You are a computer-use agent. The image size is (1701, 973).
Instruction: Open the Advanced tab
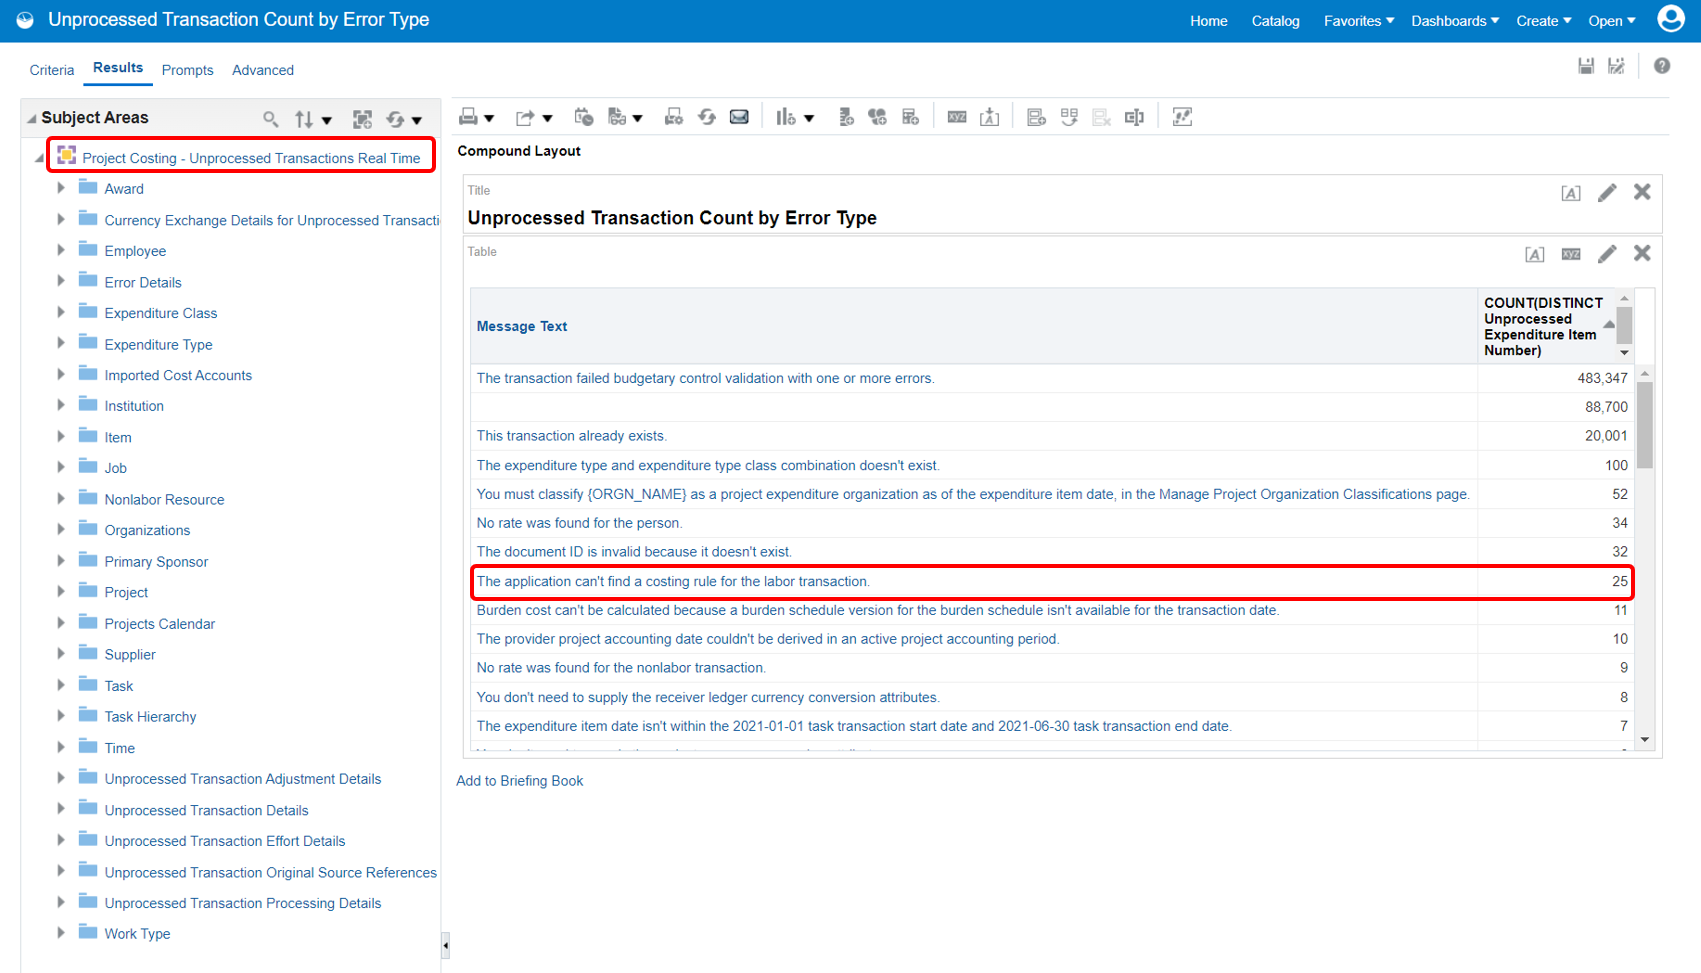coord(263,70)
